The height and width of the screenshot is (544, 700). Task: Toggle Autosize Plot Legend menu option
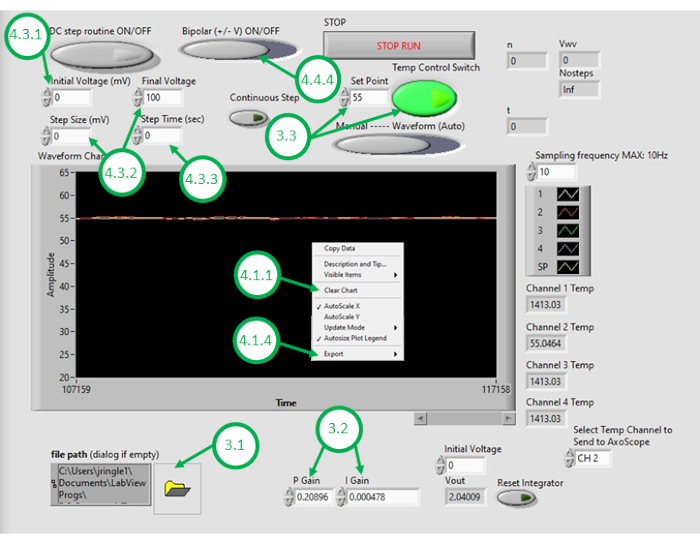pos(358,338)
